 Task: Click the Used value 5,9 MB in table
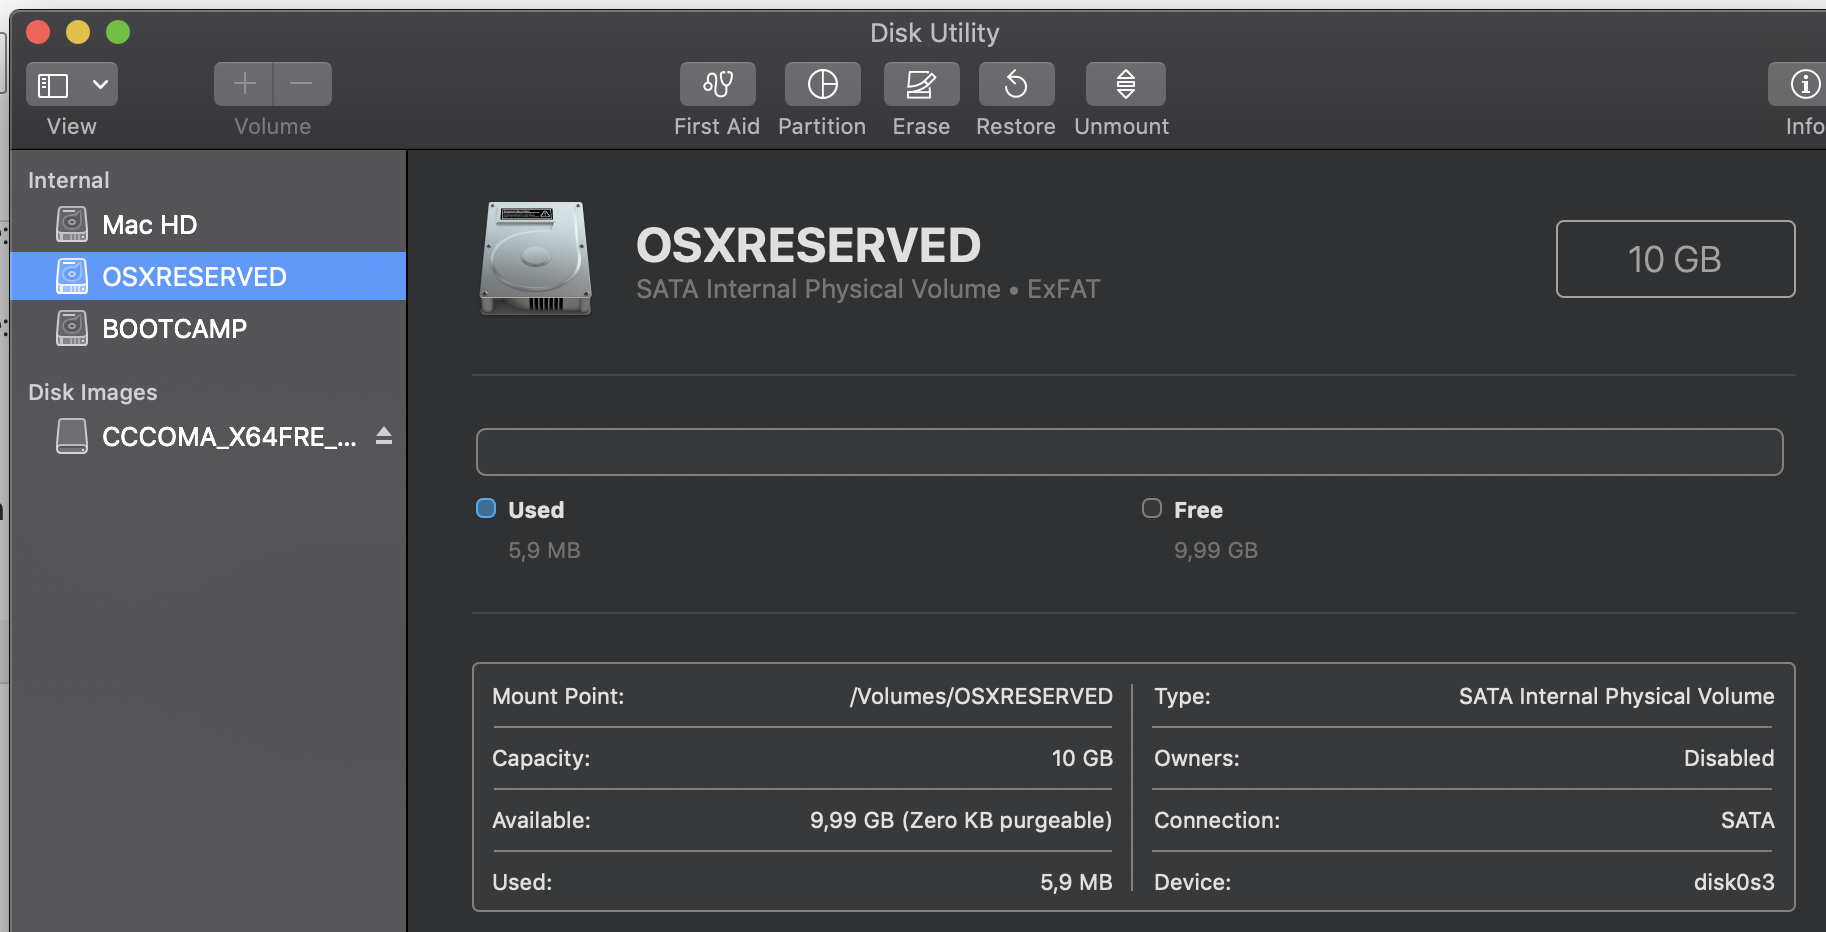pyautogui.click(x=1076, y=882)
